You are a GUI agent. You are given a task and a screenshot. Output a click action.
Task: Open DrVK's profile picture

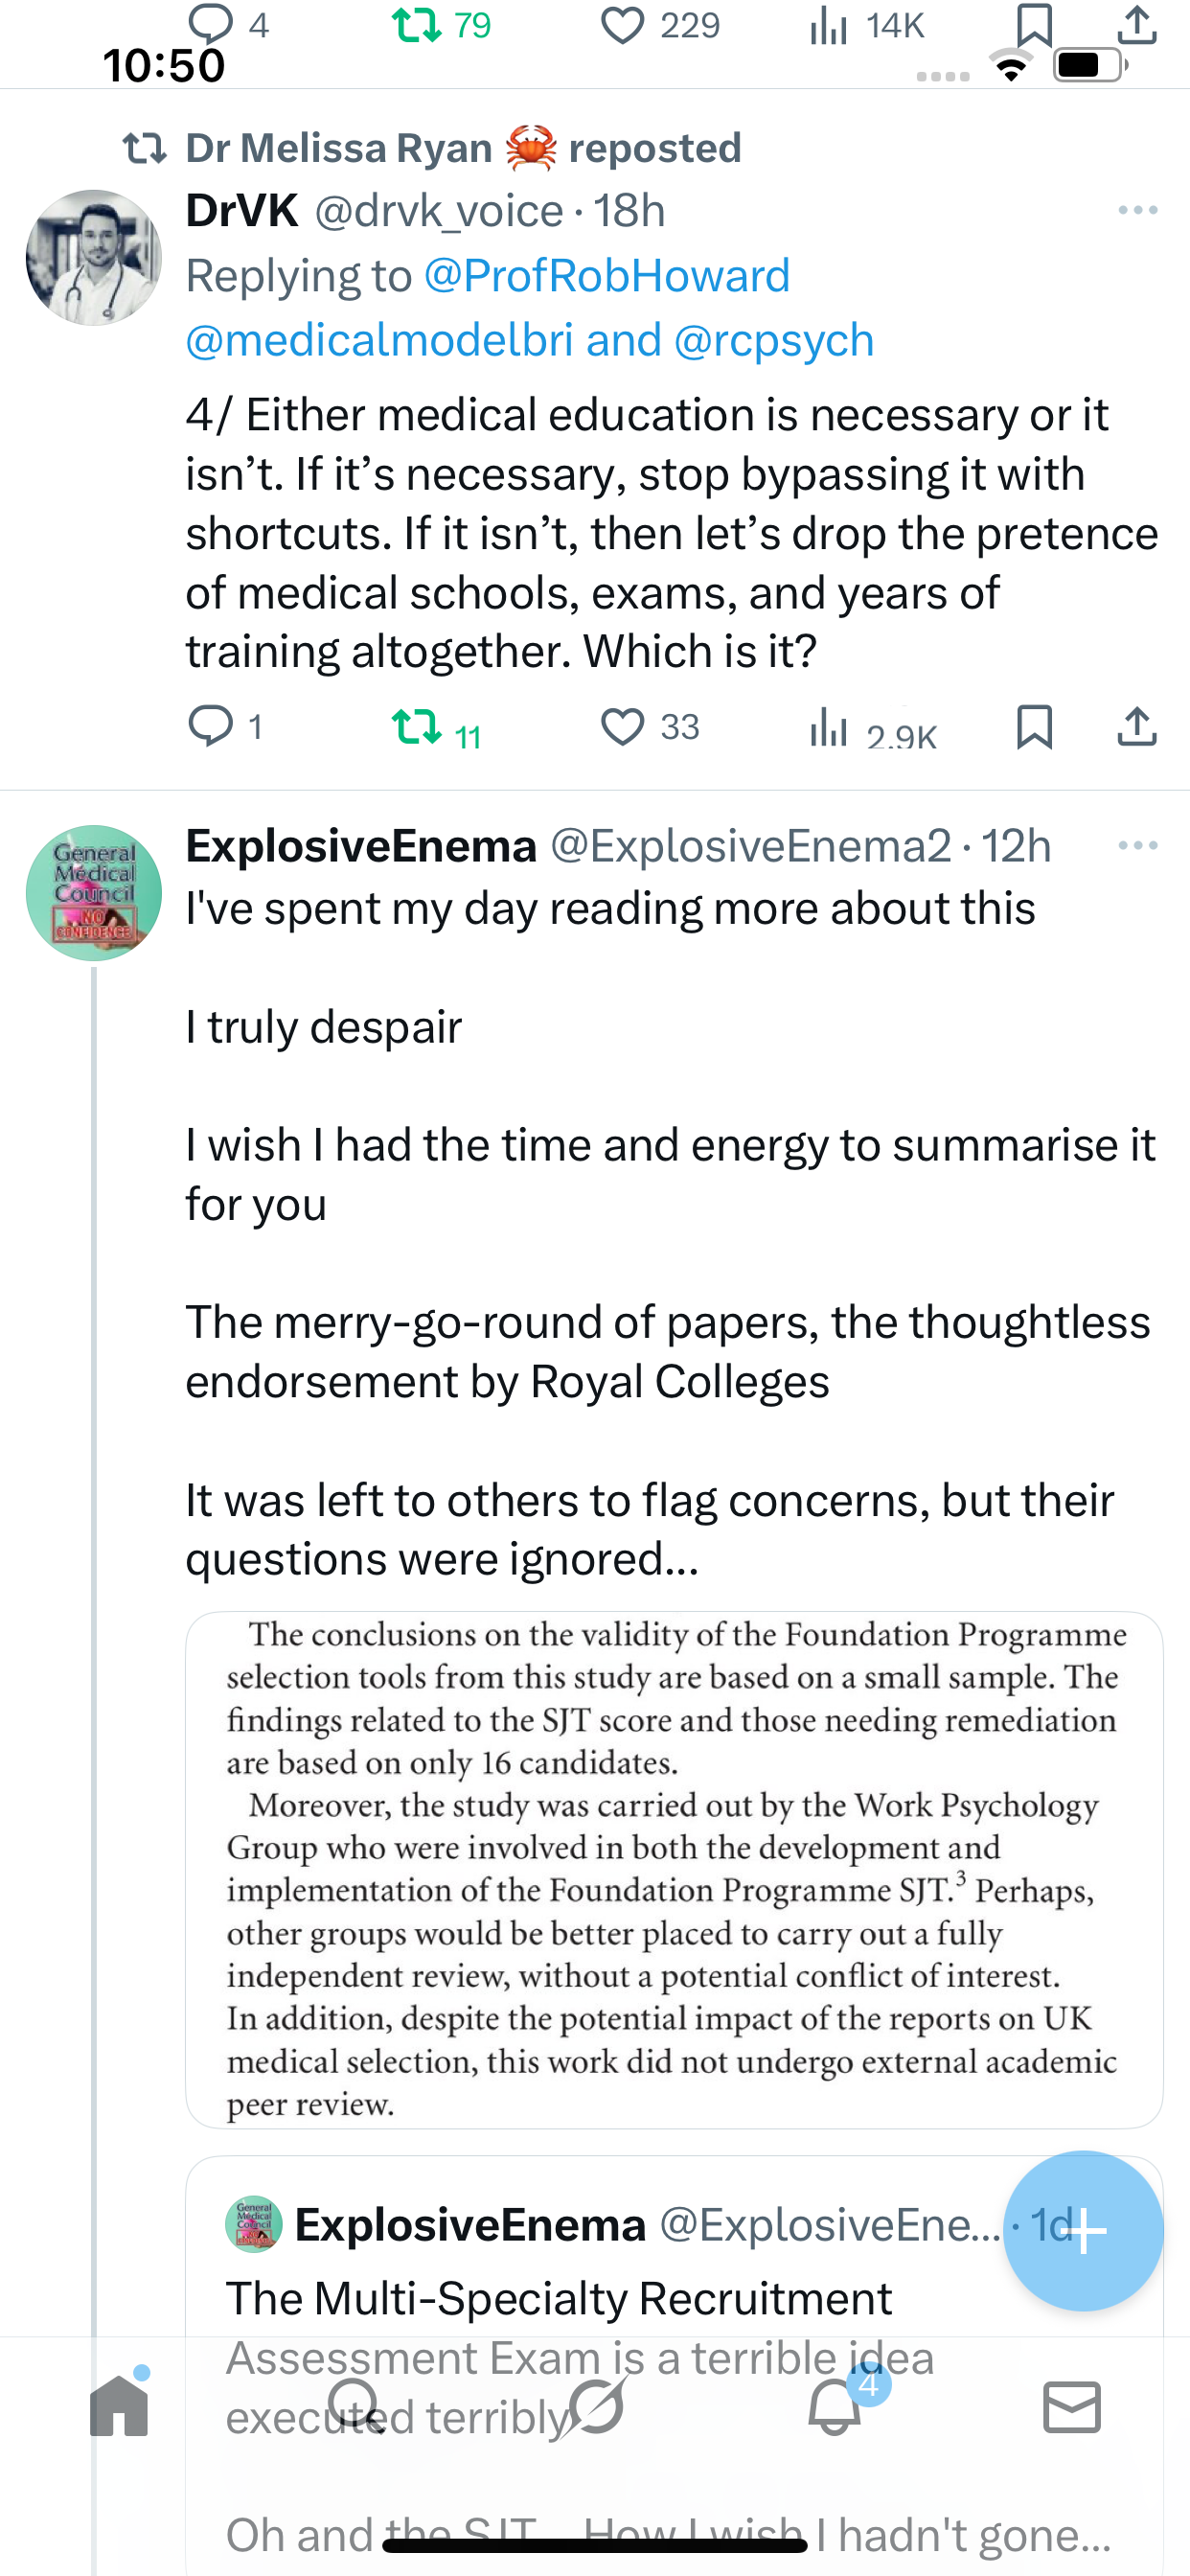tap(94, 258)
